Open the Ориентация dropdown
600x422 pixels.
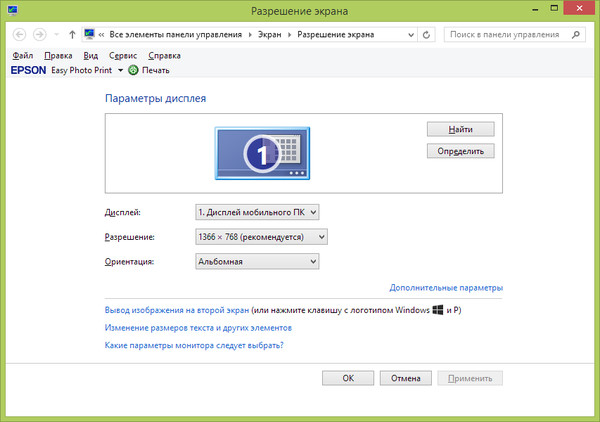[x=257, y=262]
